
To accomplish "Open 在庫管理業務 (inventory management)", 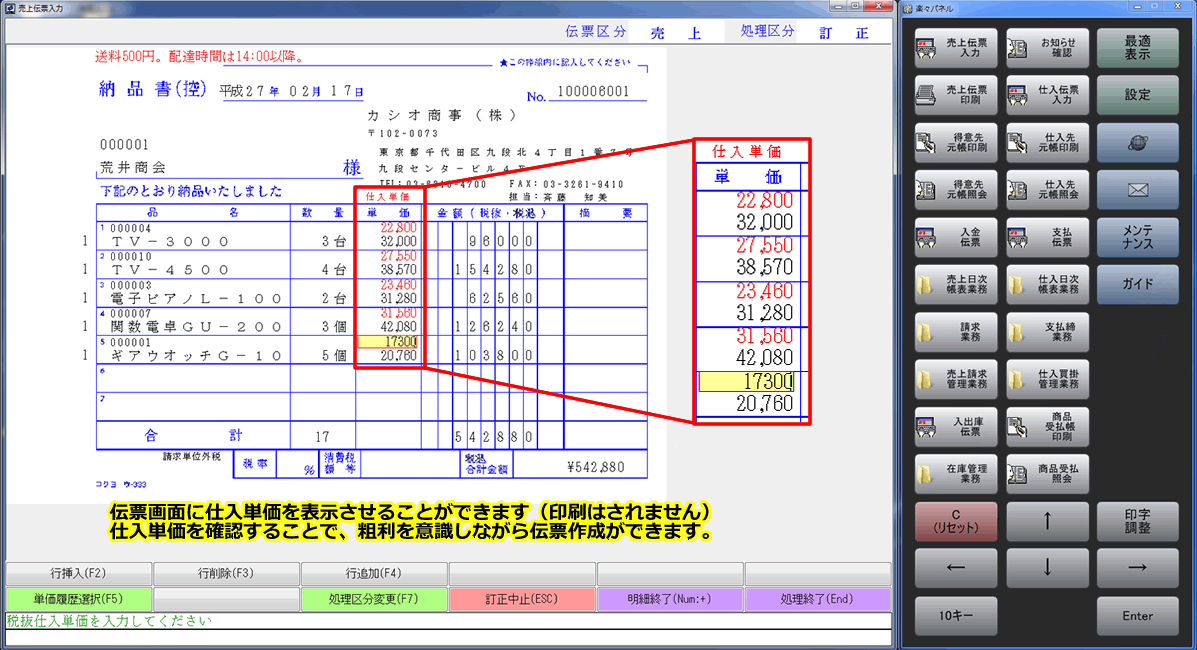I will (x=955, y=473).
